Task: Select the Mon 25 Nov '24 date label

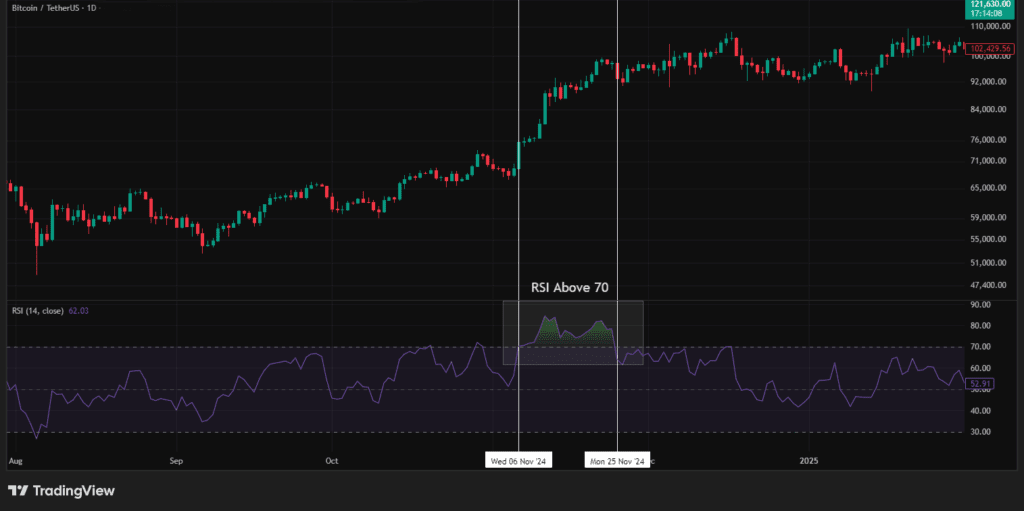Action: (616, 461)
